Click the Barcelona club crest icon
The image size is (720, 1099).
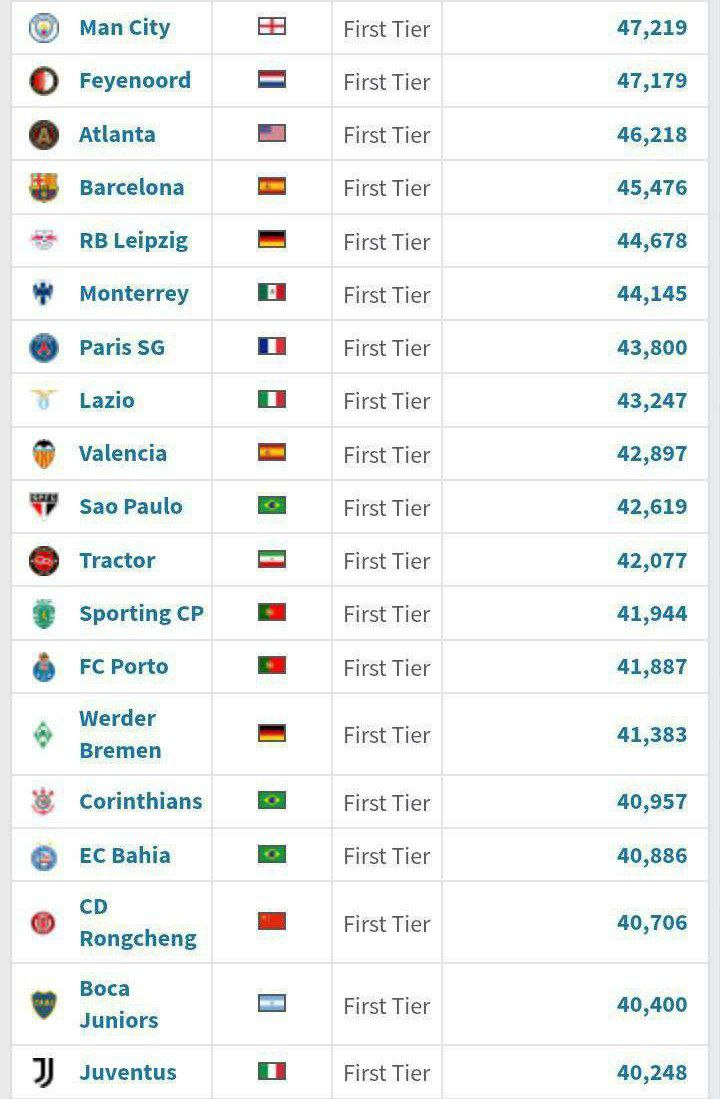pos(43,187)
